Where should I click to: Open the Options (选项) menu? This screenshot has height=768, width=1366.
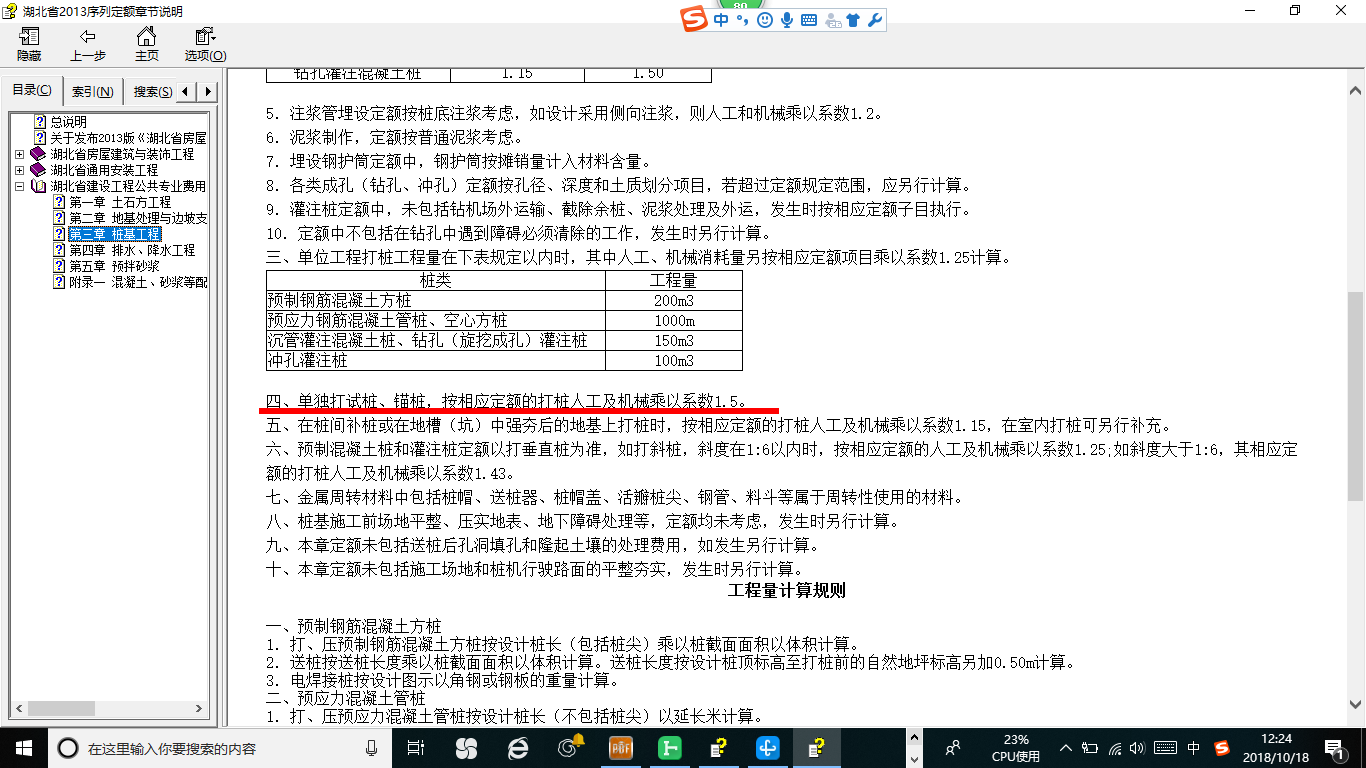(x=205, y=45)
